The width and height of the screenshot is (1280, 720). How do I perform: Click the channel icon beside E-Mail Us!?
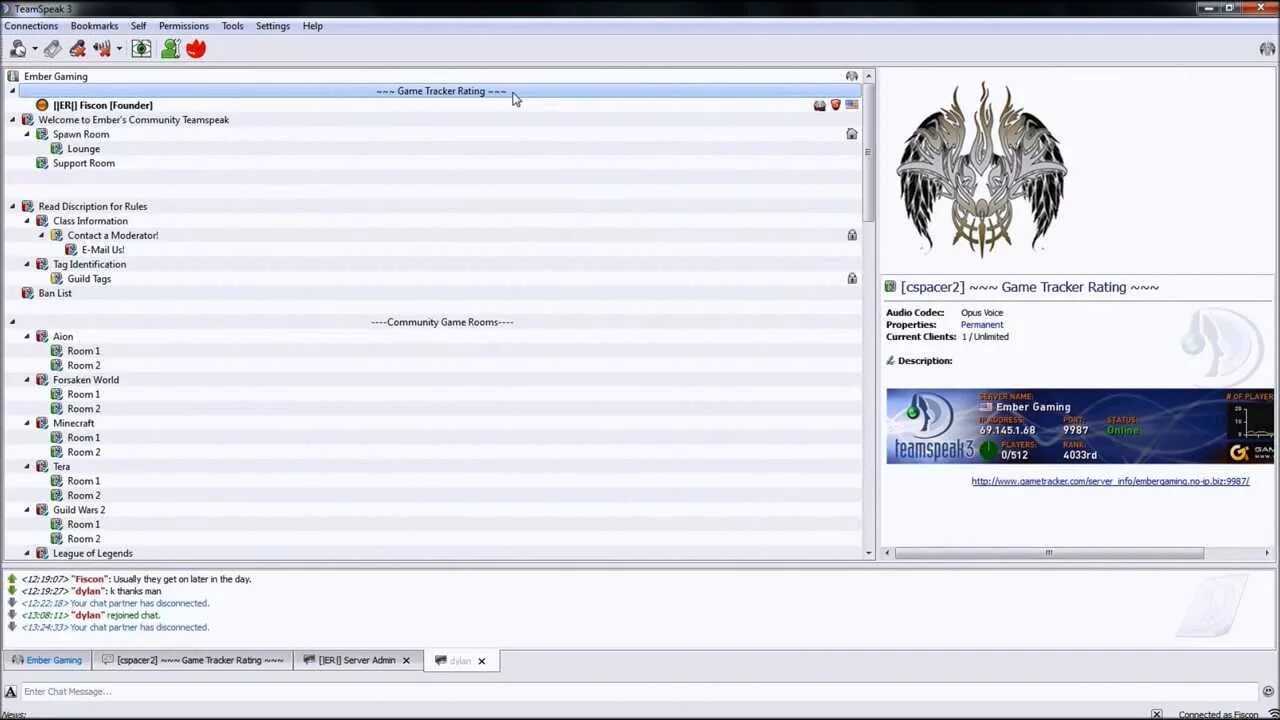(71, 250)
